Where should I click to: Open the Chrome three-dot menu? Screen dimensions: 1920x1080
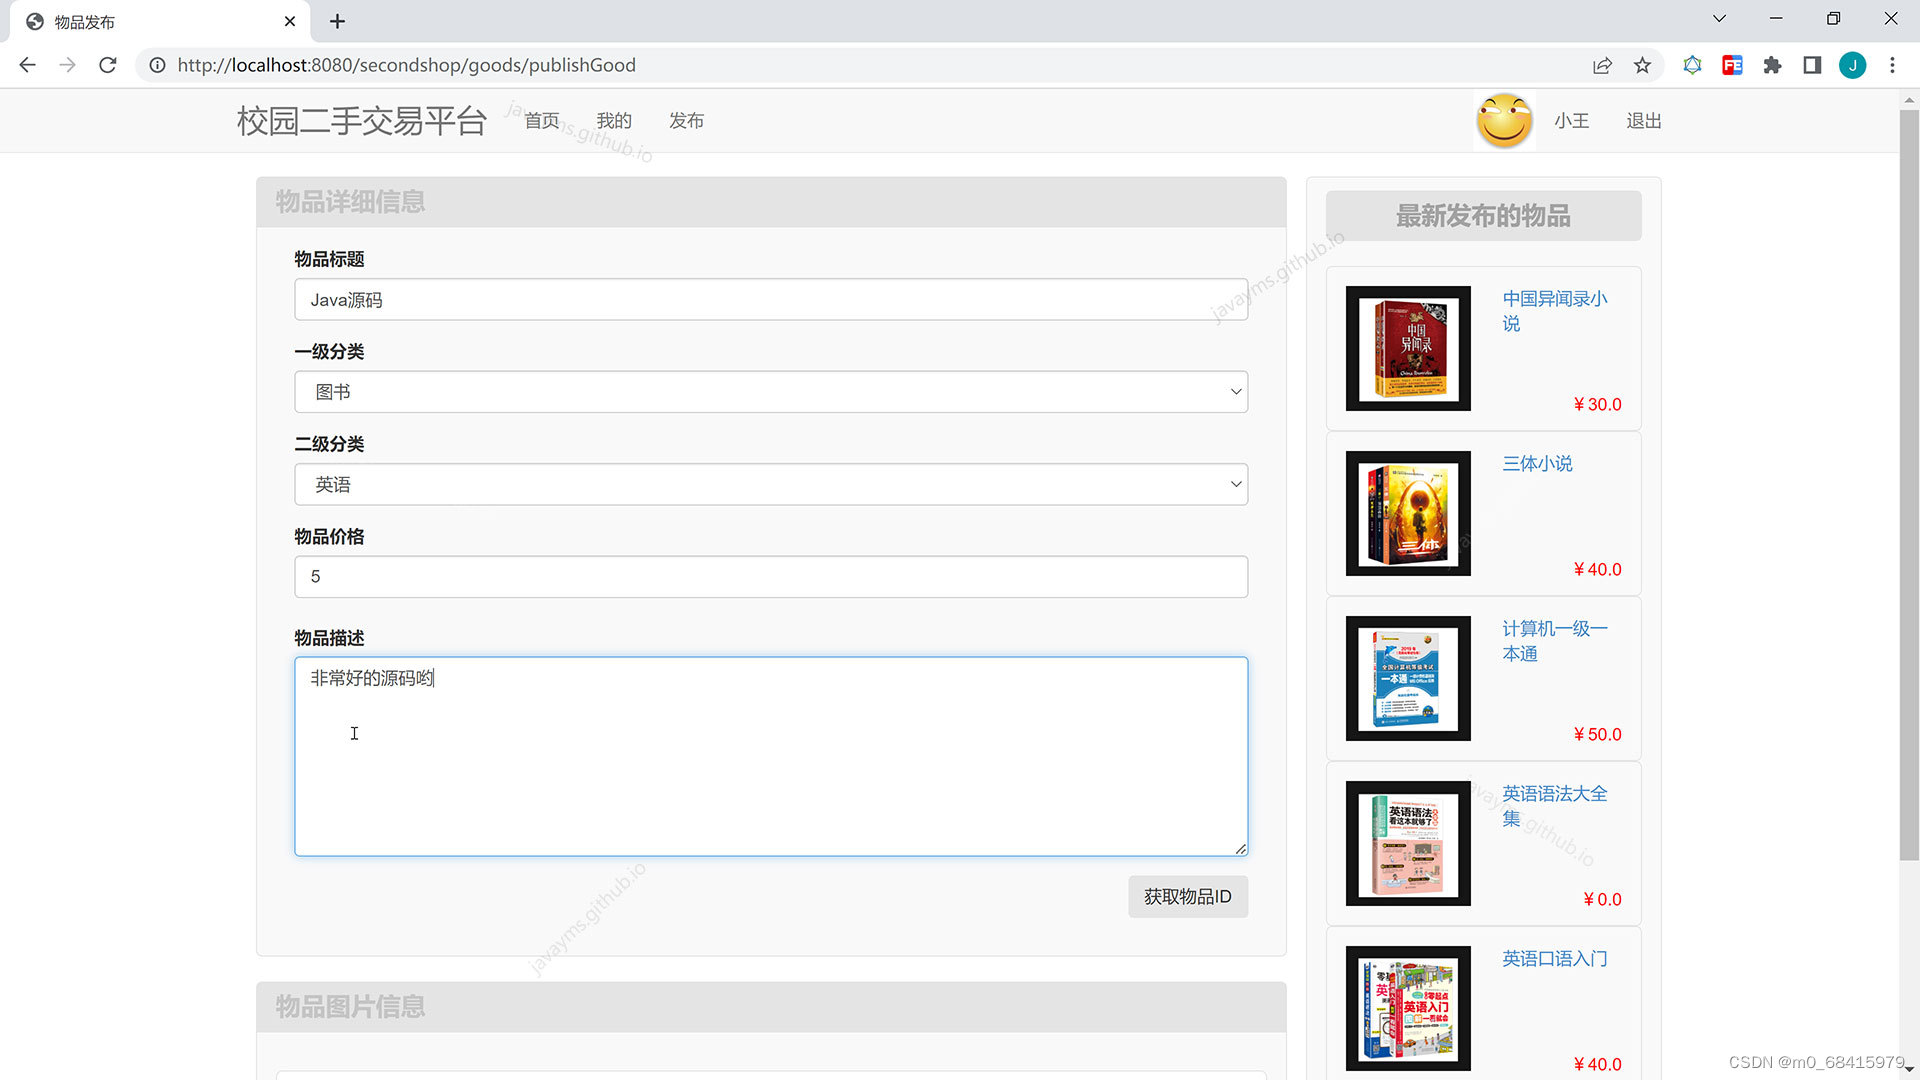click(1892, 65)
